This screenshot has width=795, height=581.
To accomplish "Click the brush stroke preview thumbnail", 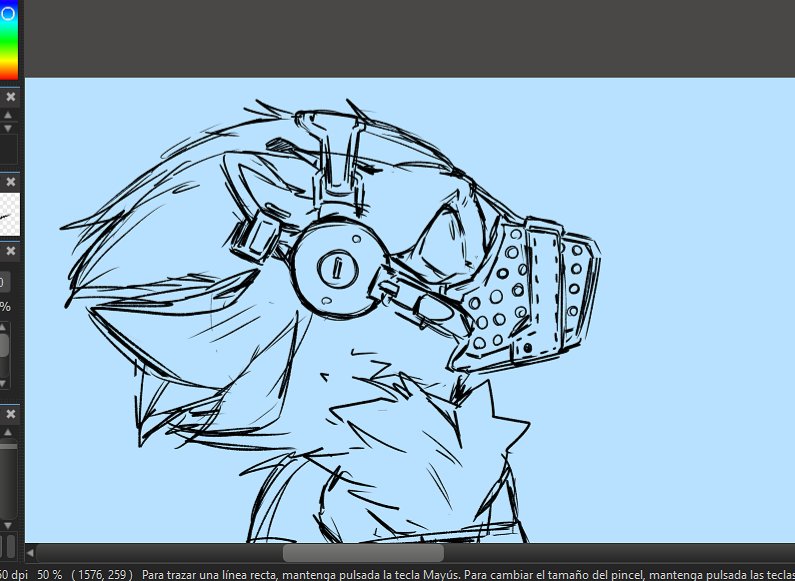I will click(x=9, y=214).
